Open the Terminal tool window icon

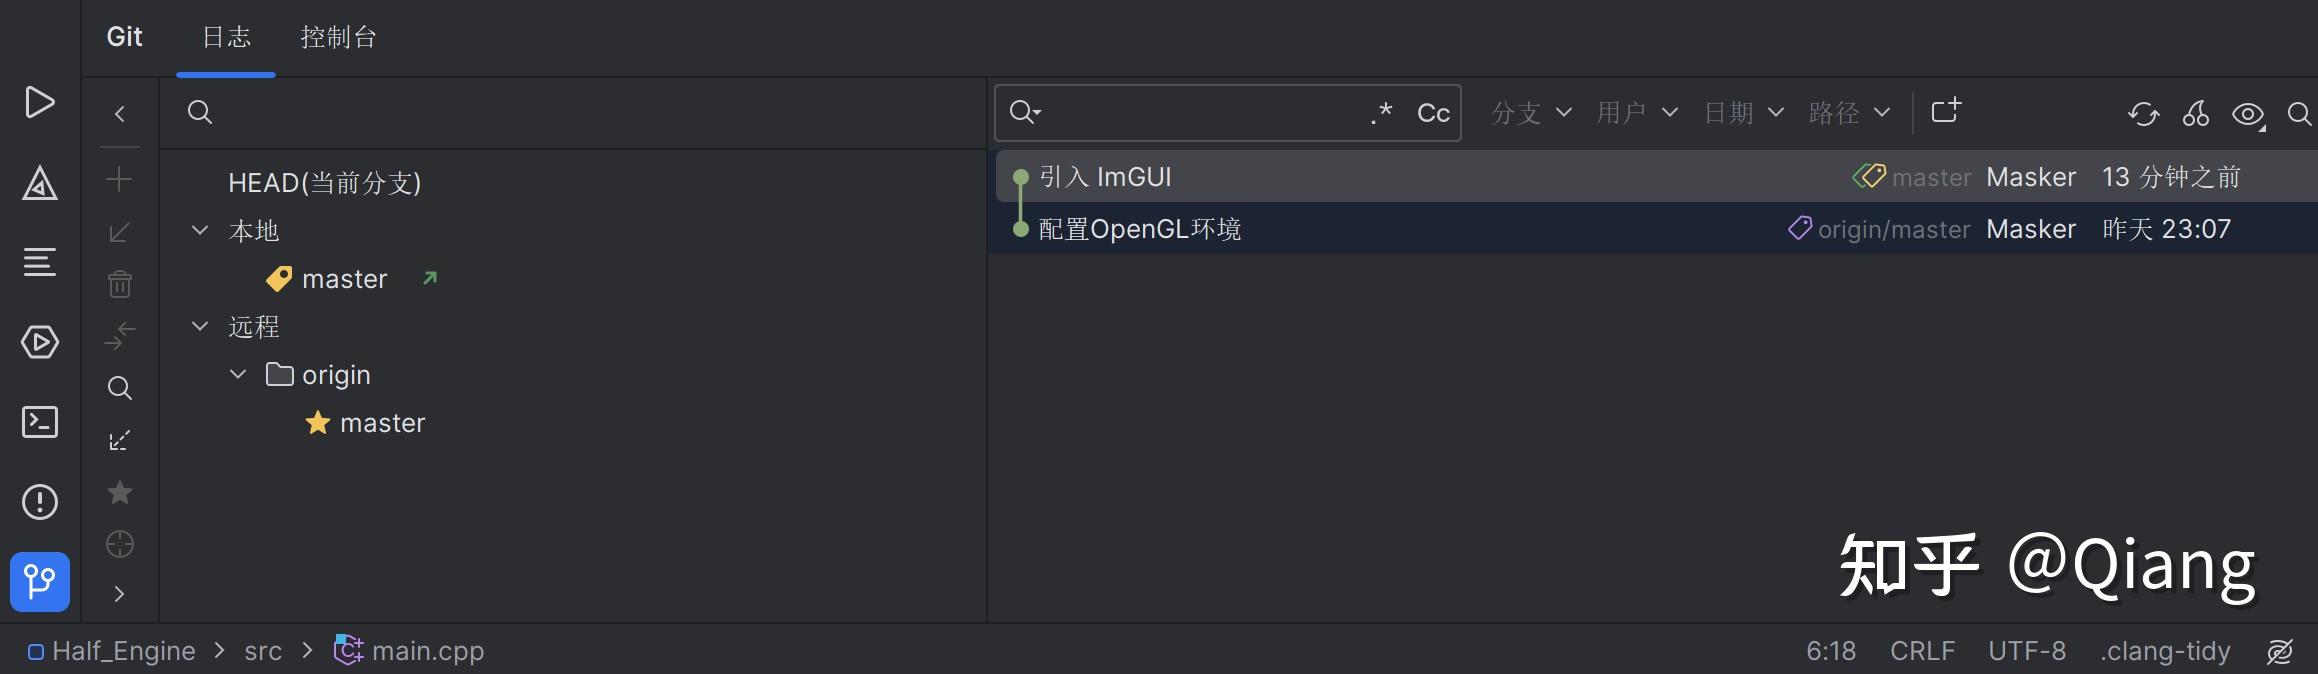[x=40, y=422]
